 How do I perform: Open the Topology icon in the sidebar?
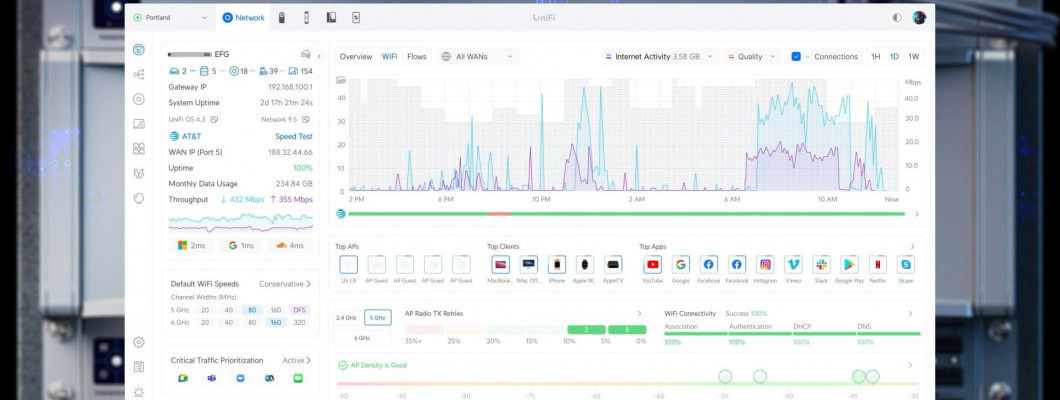(x=139, y=74)
